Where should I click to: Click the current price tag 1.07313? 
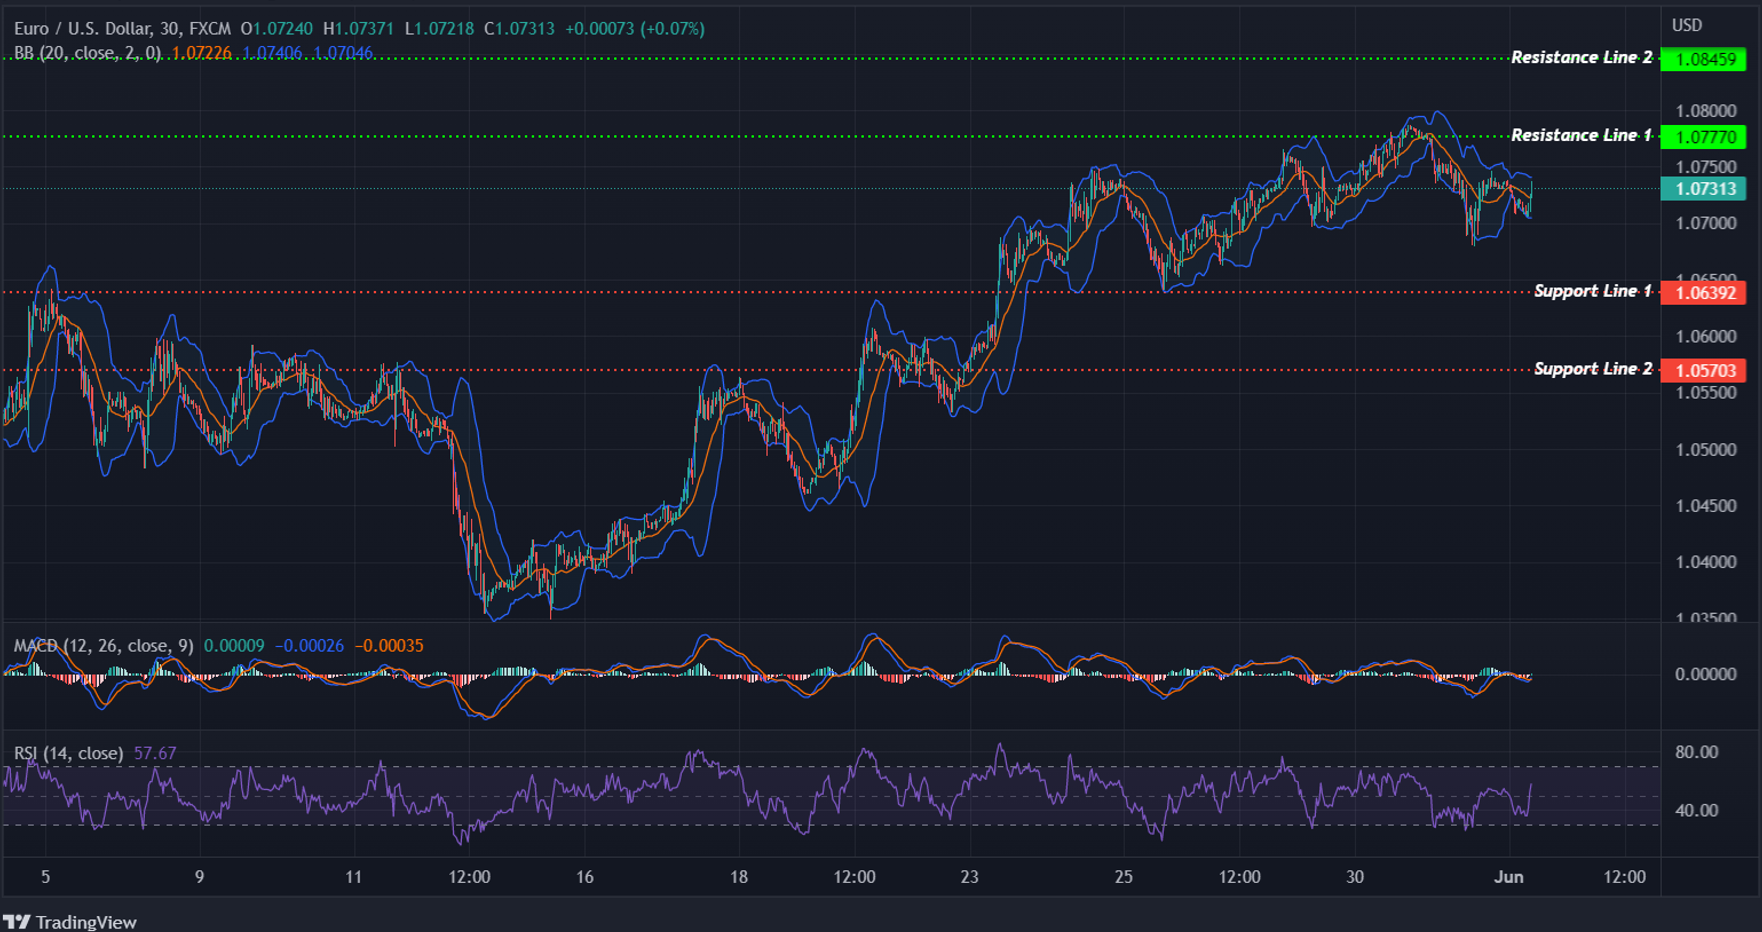coord(1705,189)
